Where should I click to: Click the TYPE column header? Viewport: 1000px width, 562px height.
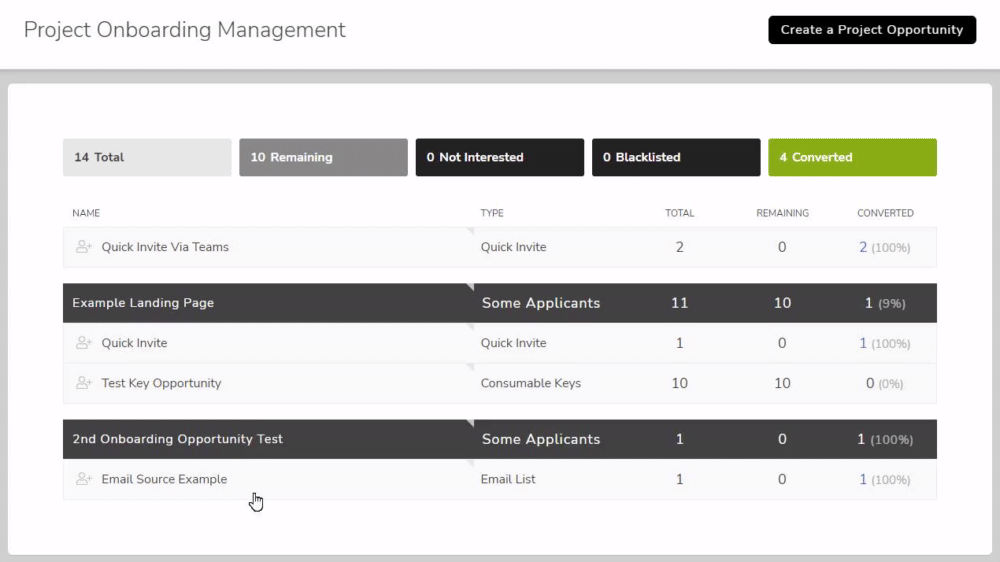coord(492,213)
